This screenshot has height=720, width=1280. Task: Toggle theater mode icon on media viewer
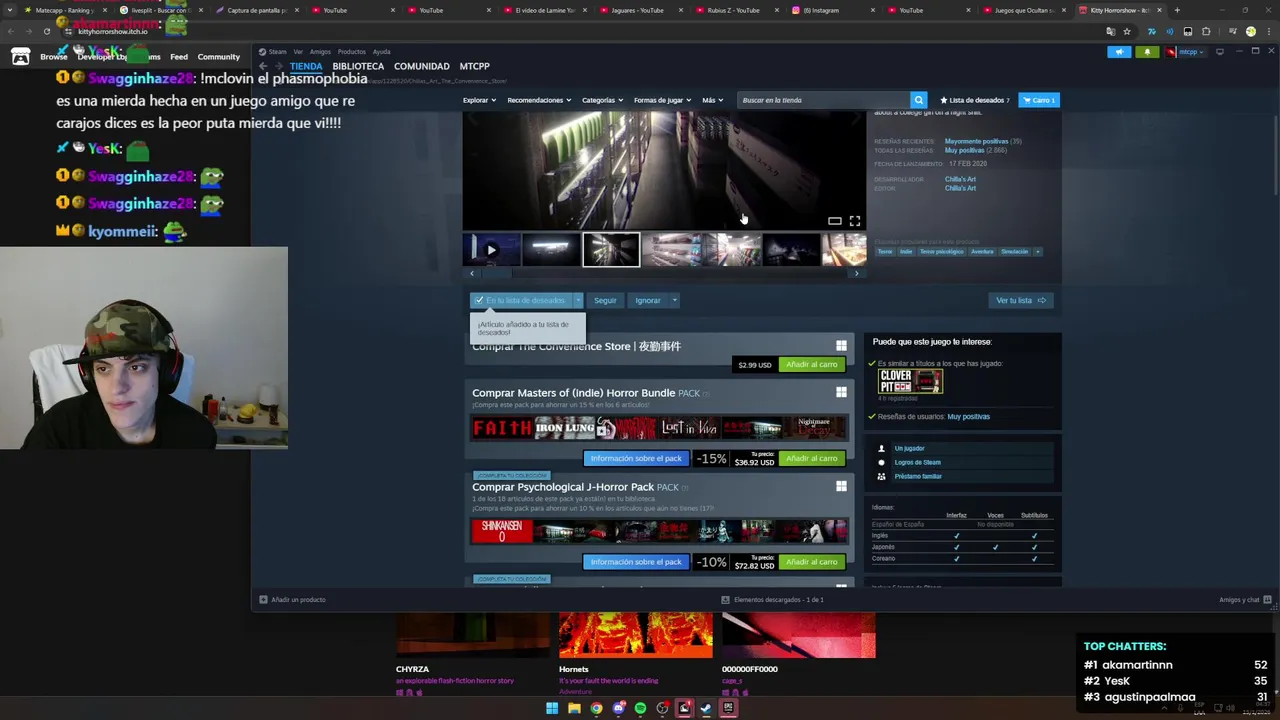click(834, 221)
